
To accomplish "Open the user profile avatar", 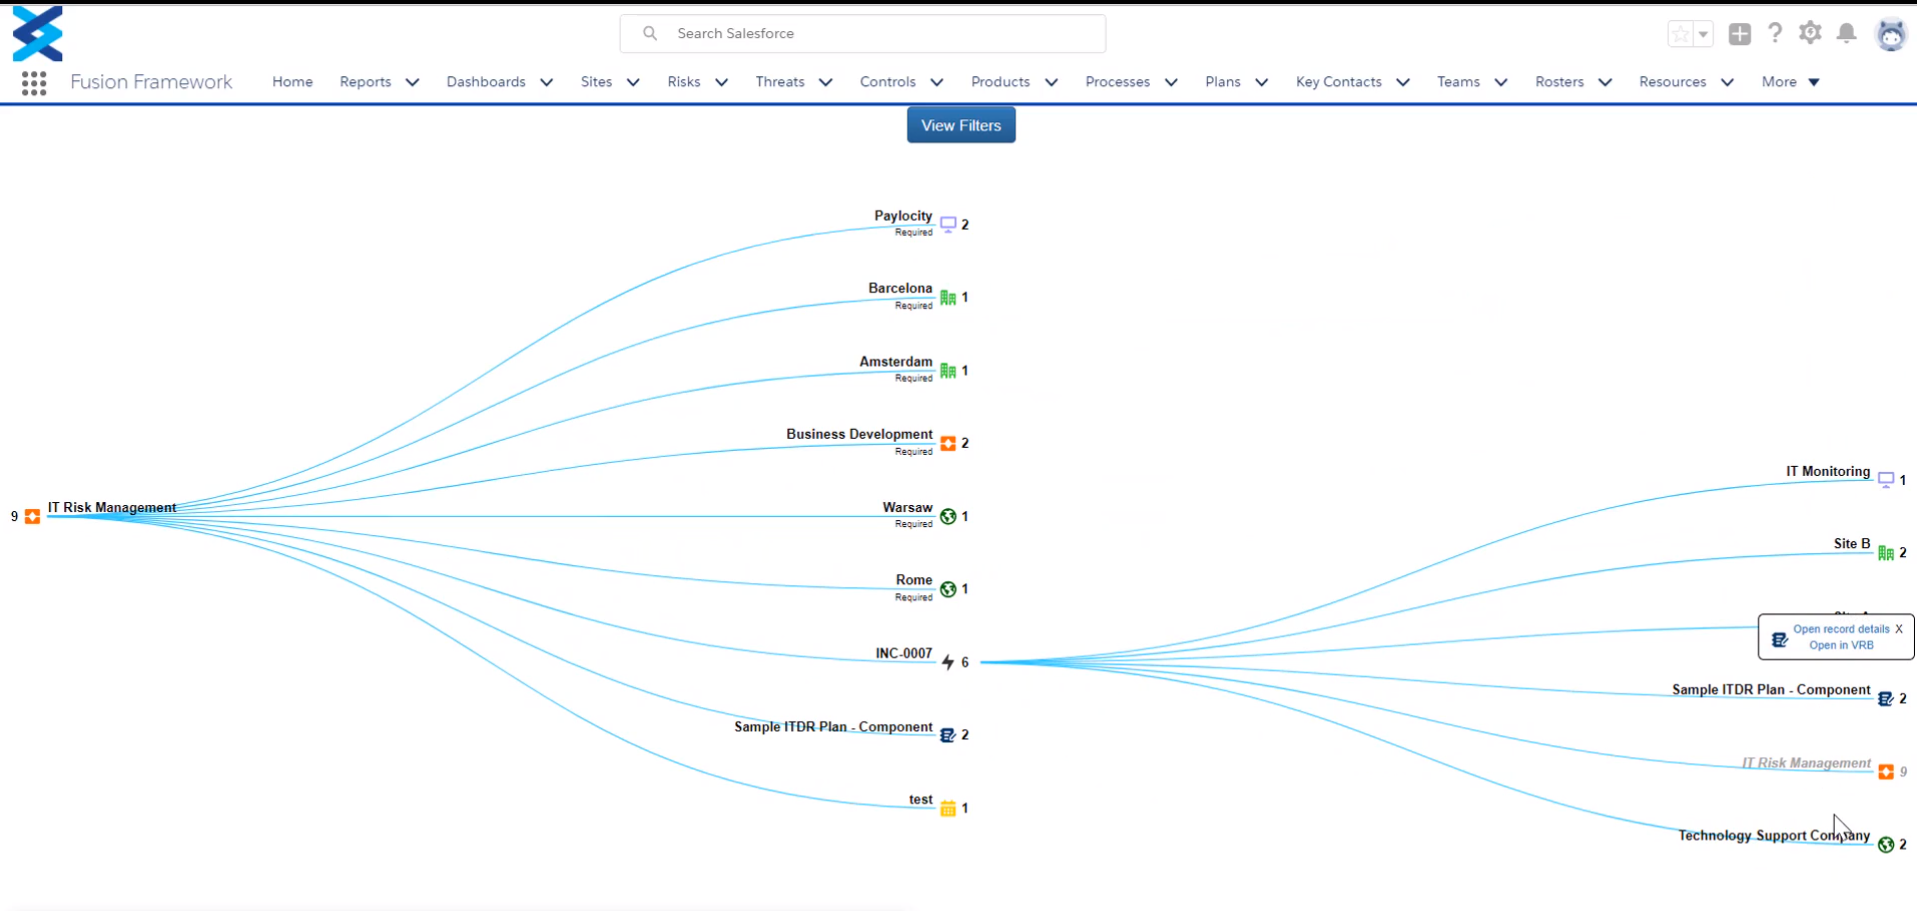I will 1891,34.
